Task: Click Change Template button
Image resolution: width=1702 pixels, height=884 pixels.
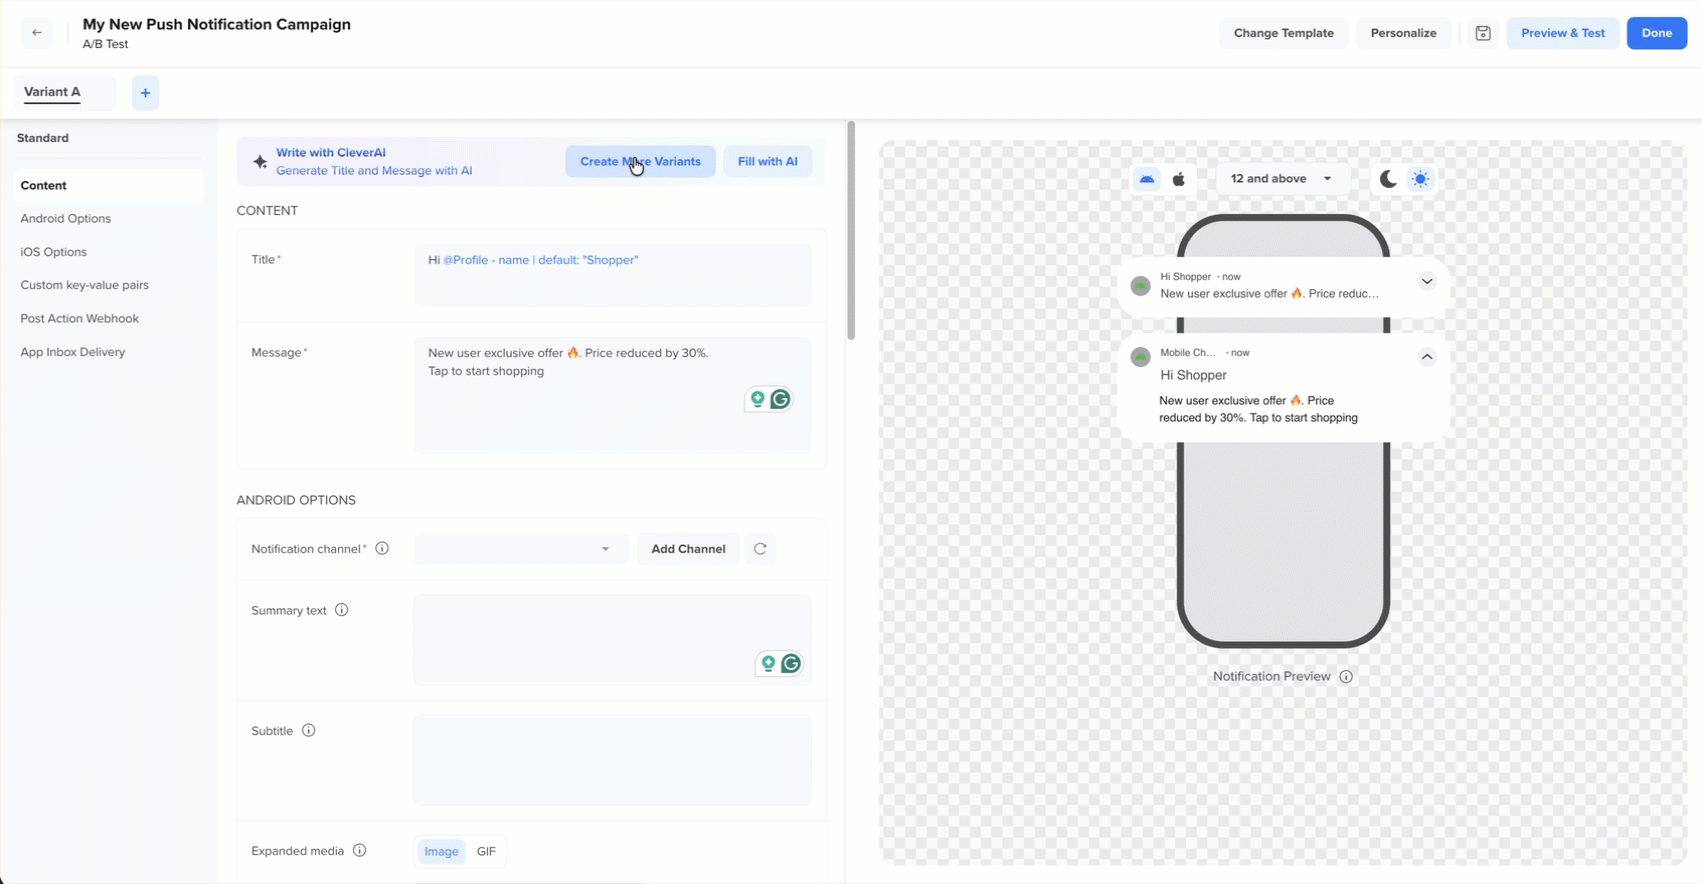Action: tap(1283, 33)
